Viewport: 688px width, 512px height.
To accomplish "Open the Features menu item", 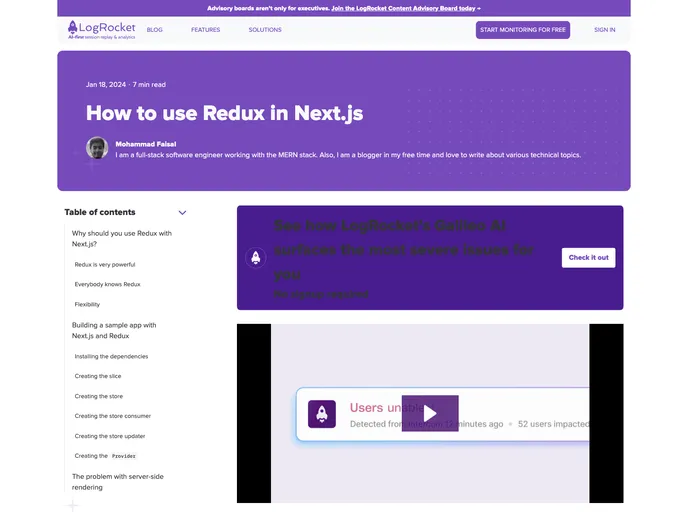I will tap(205, 30).
